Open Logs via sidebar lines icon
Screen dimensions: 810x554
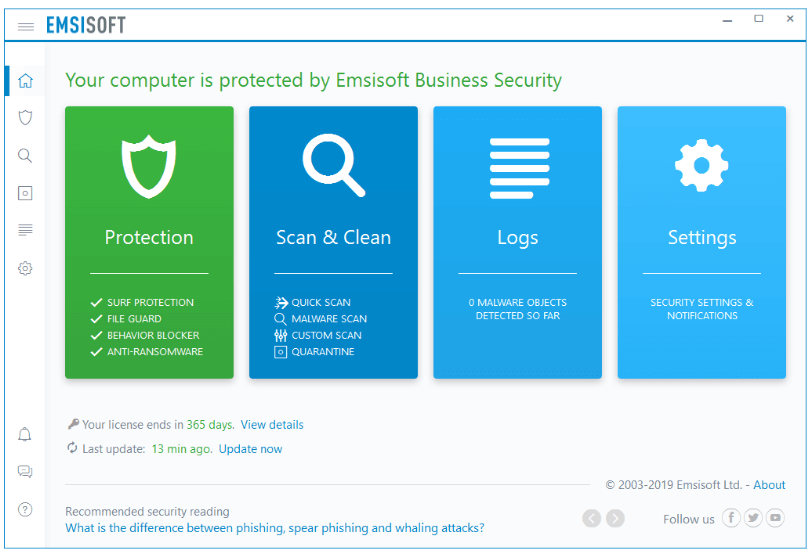point(25,229)
